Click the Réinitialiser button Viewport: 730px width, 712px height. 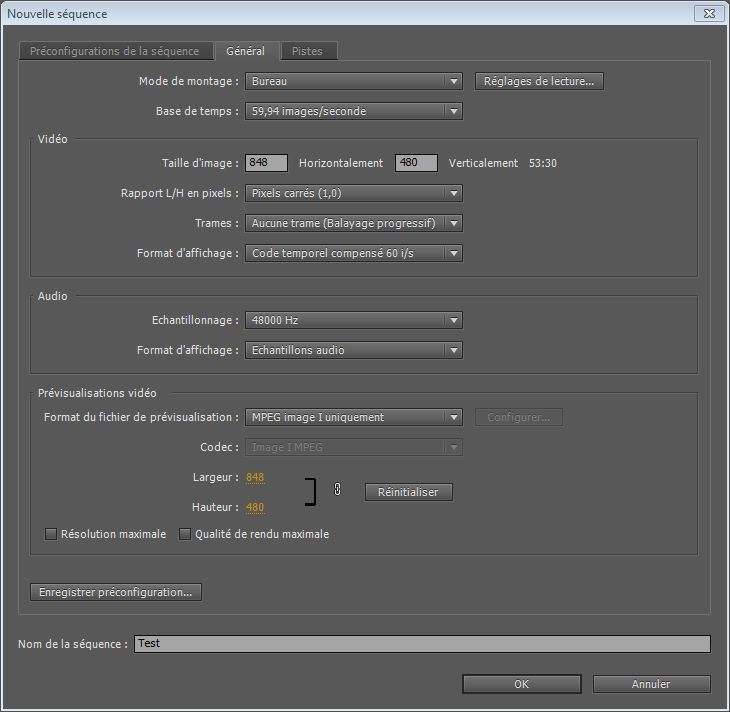click(408, 492)
